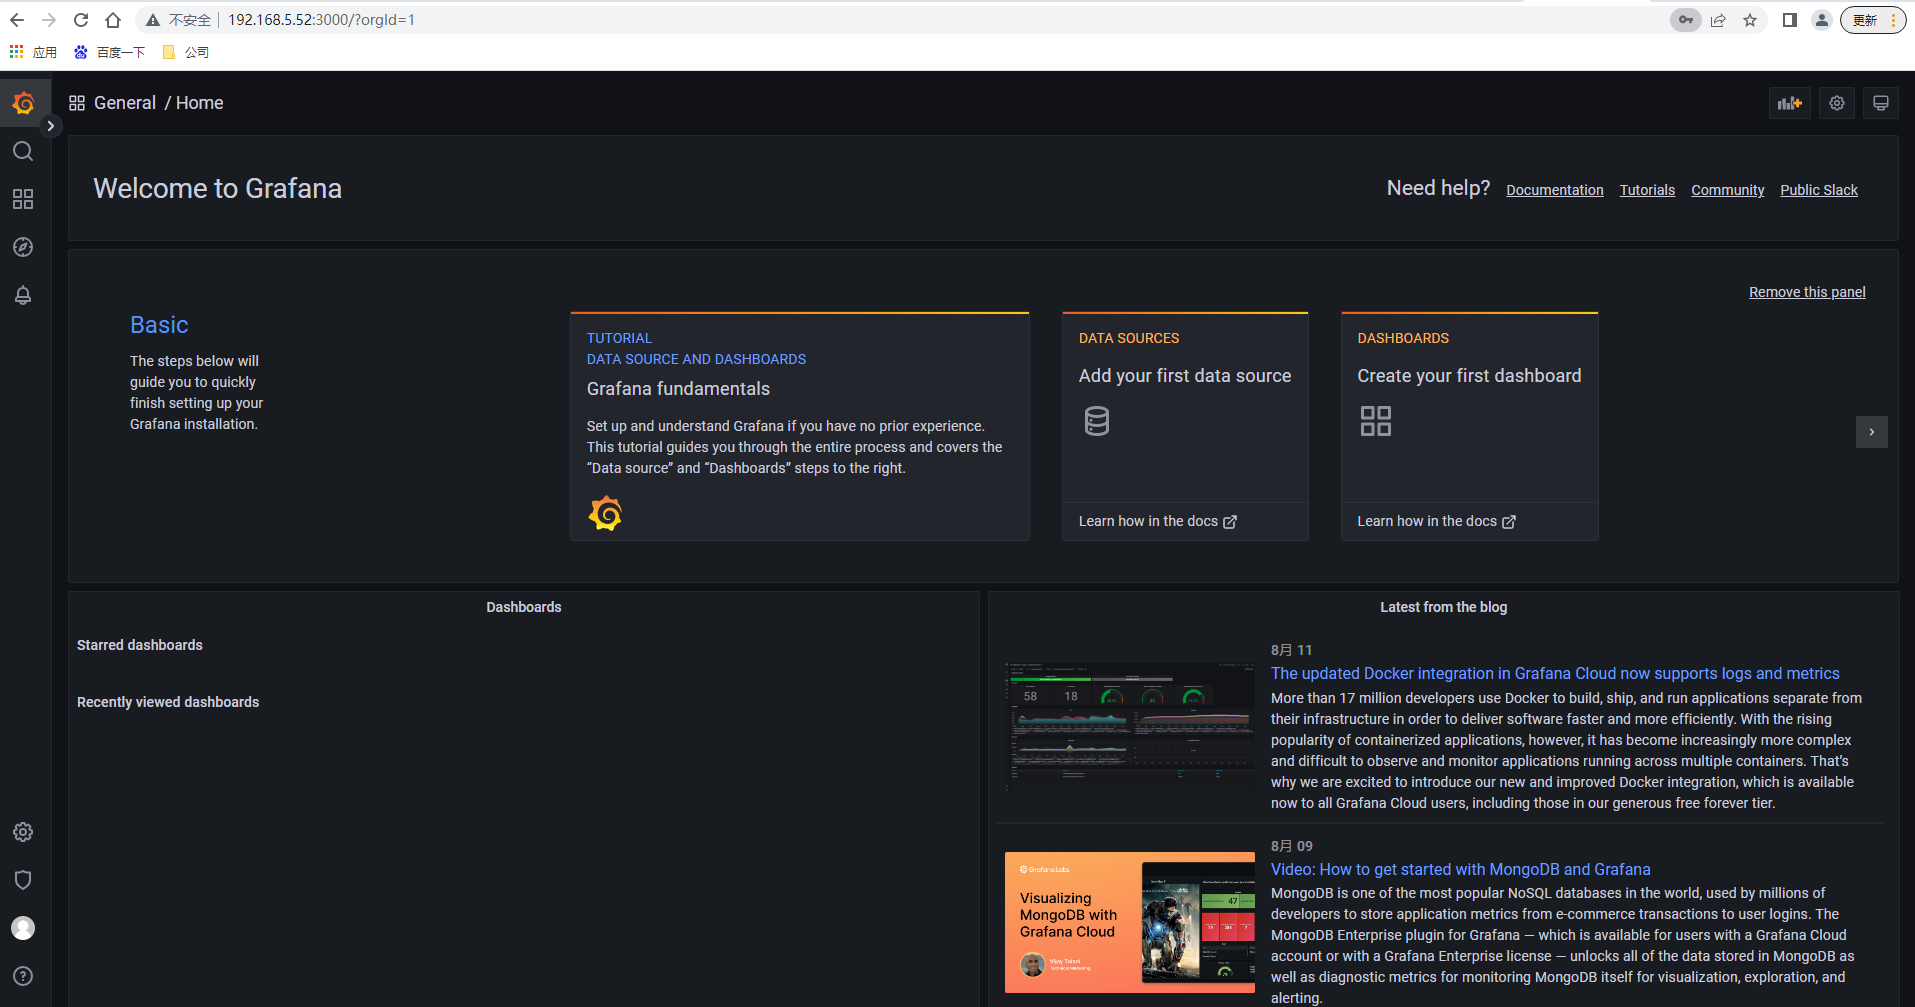This screenshot has height=1007, width=1915.
Task: Click Home in the breadcrumb
Action: tap(200, 103)
